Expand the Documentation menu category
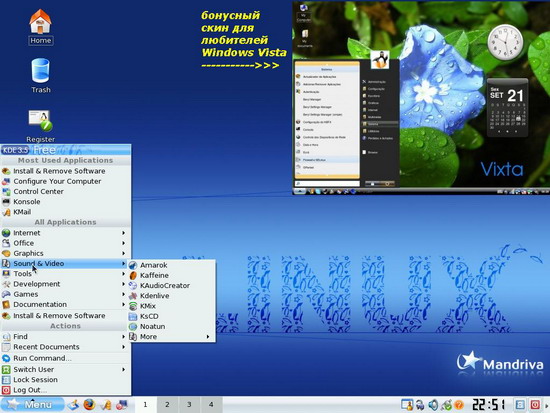 (x=66, y=304)
